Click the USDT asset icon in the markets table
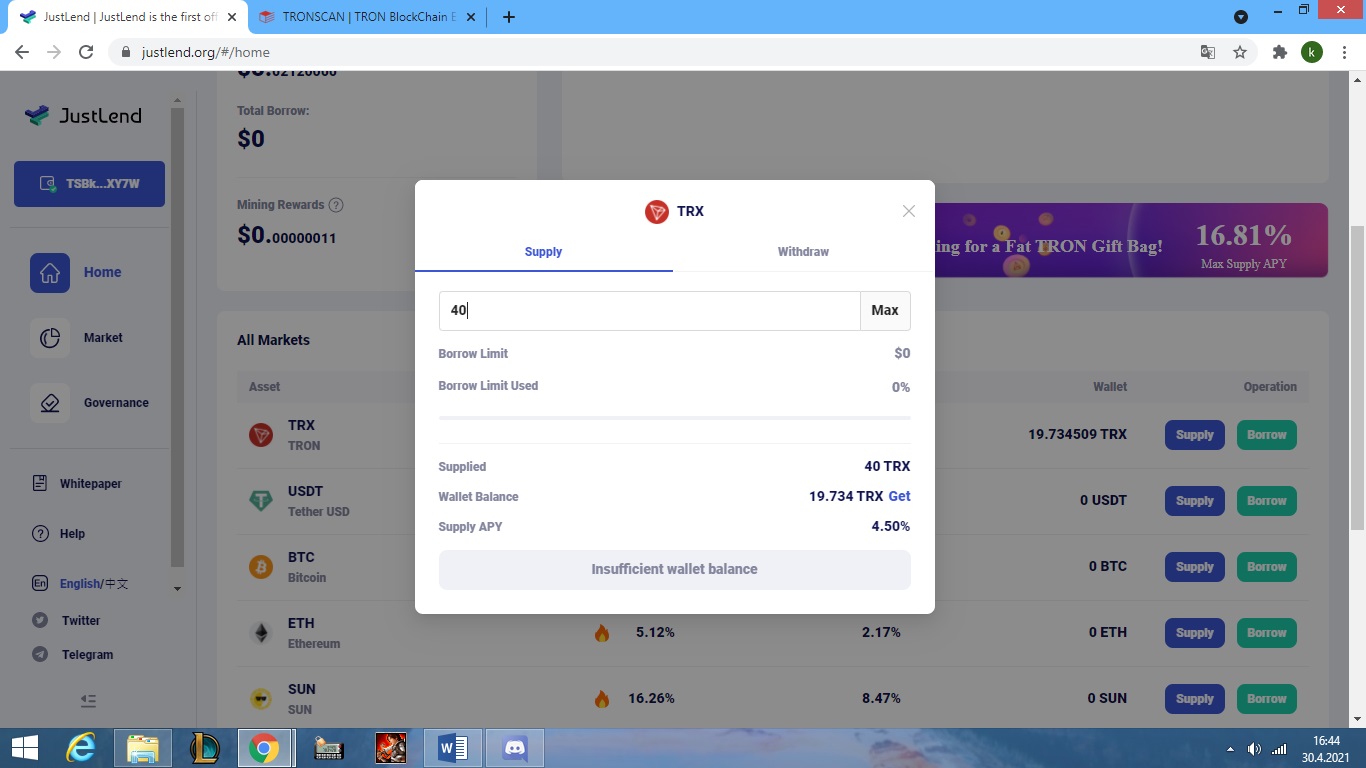The height and width of the screenshot is (768, 1366). [261, 501]
